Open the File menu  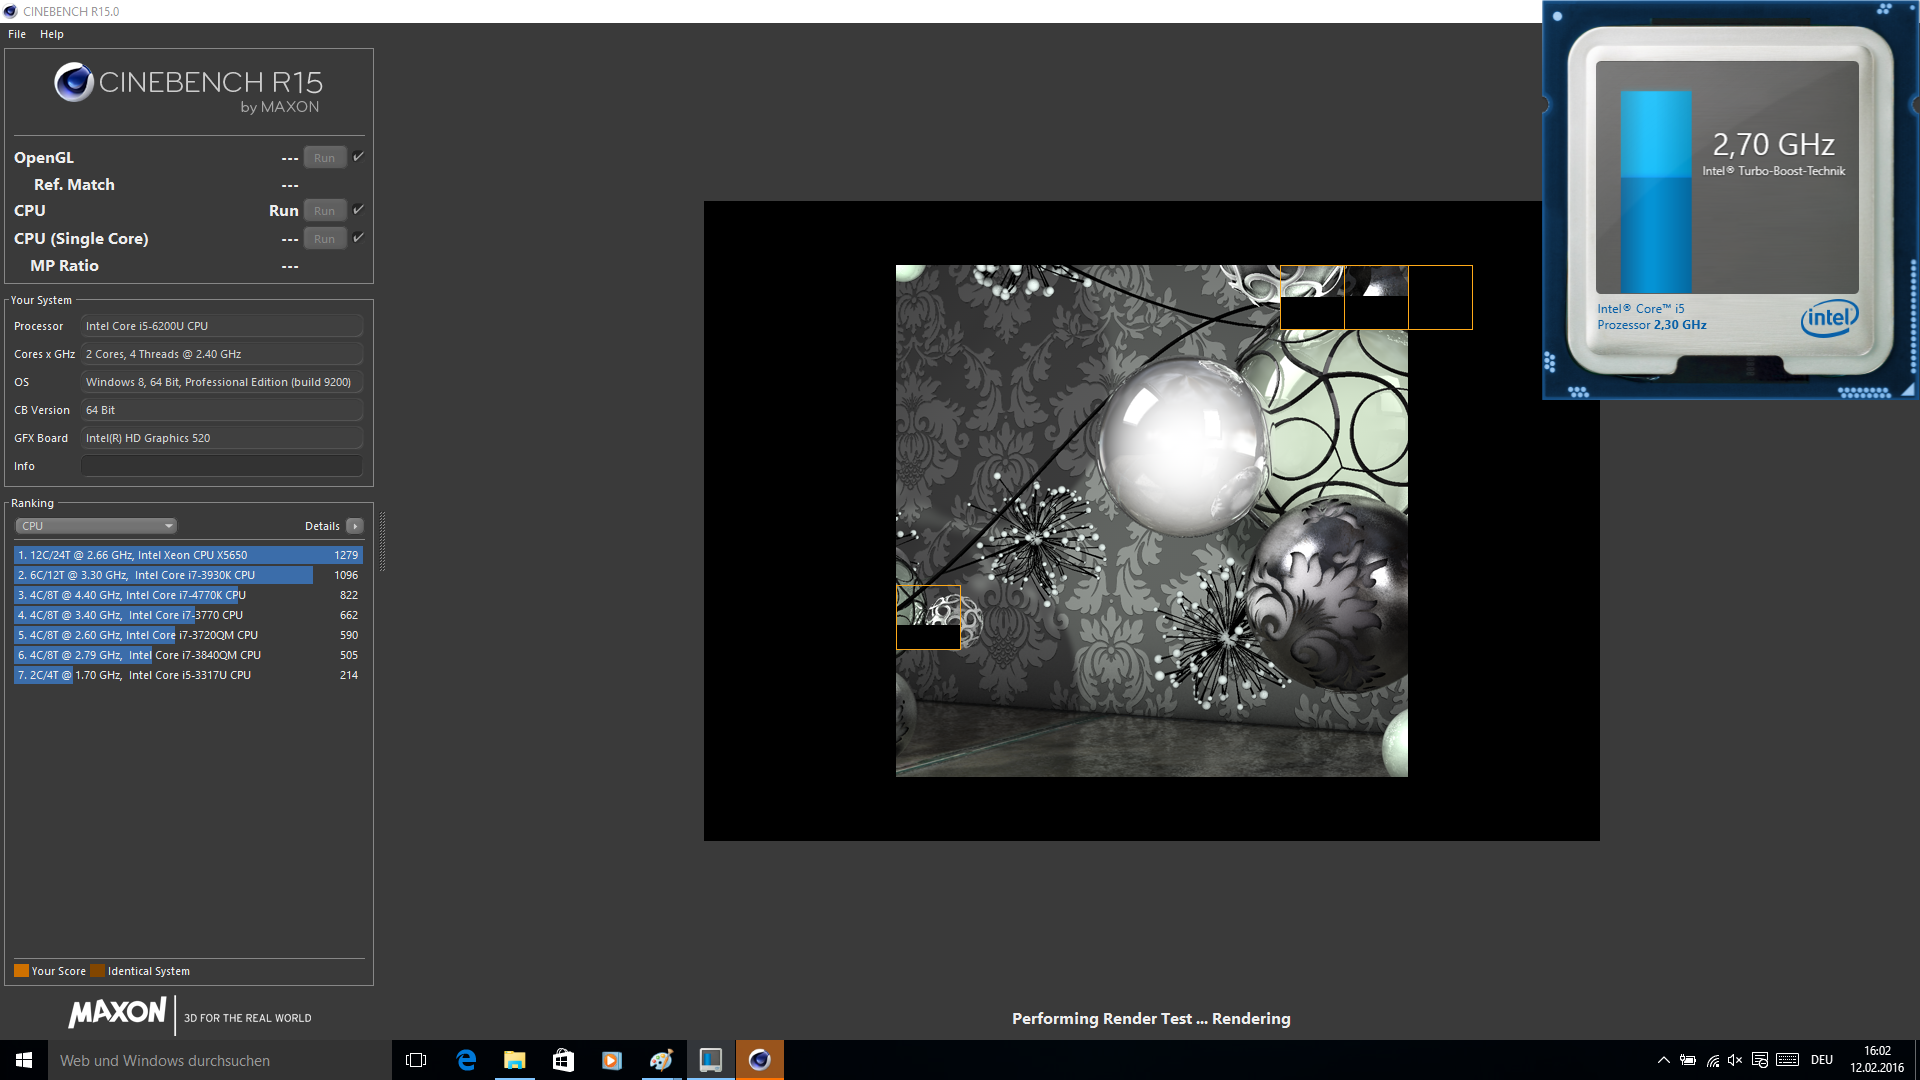click(17, 34)
